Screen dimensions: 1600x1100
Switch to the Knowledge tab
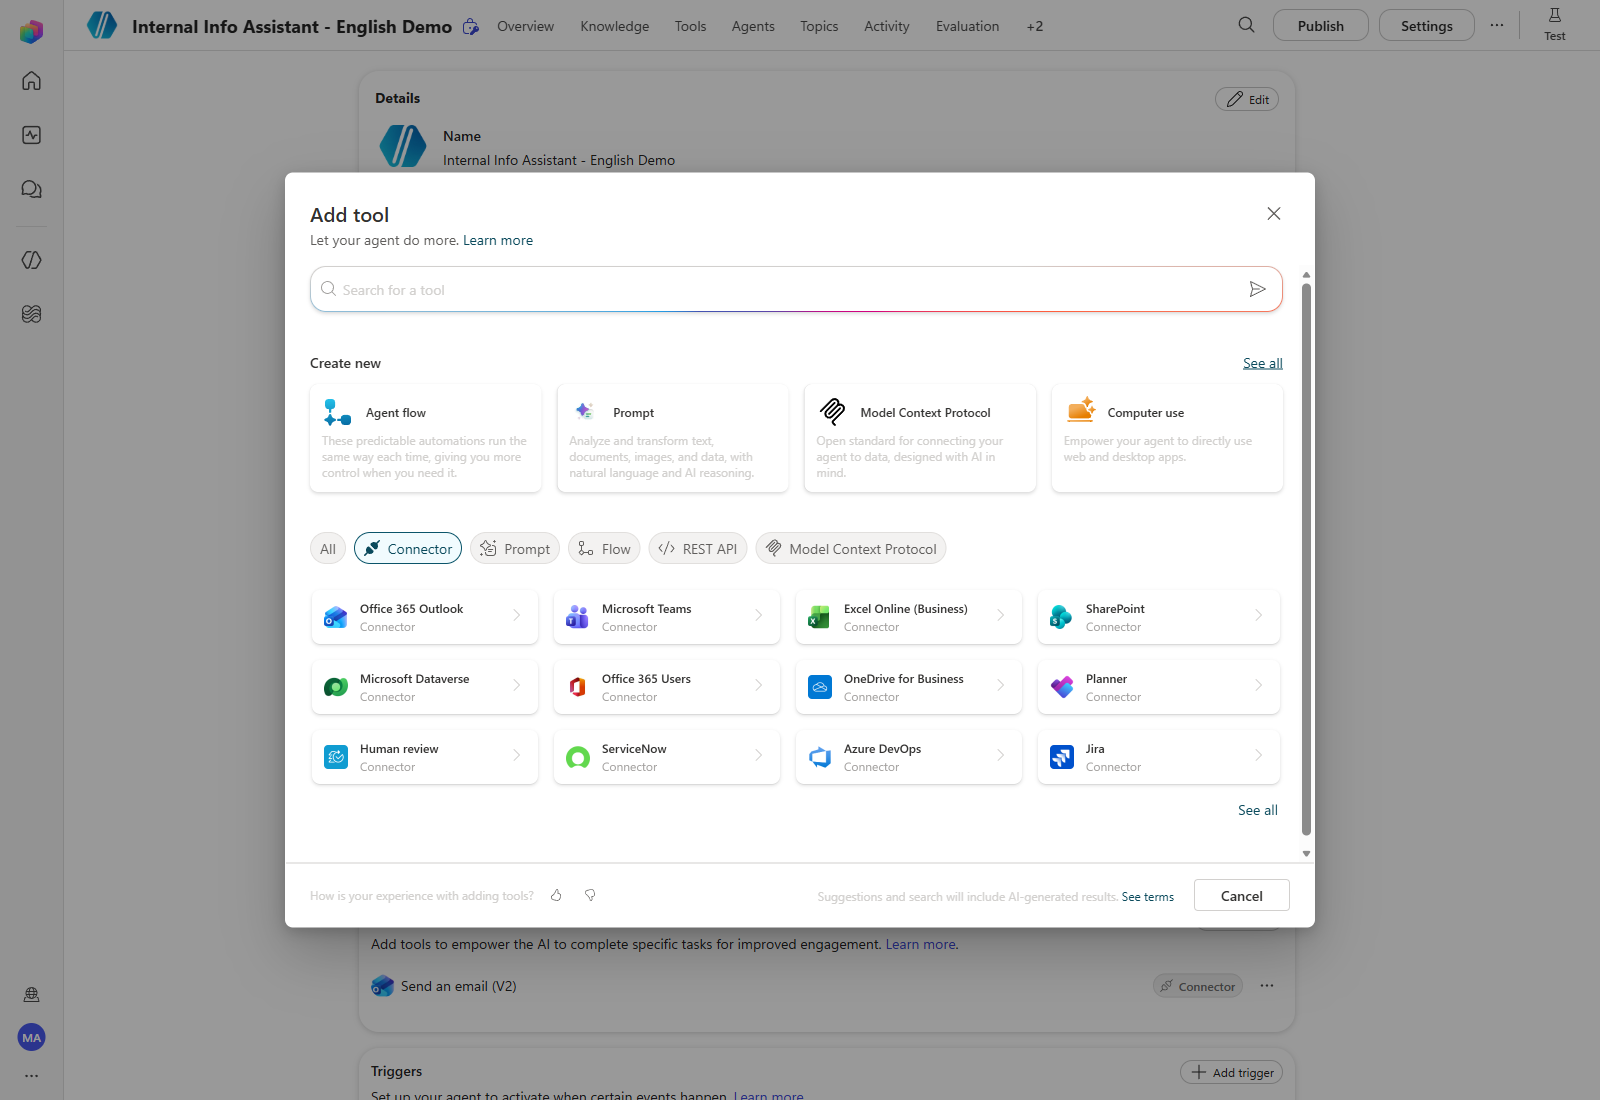(x=615, y=26)
